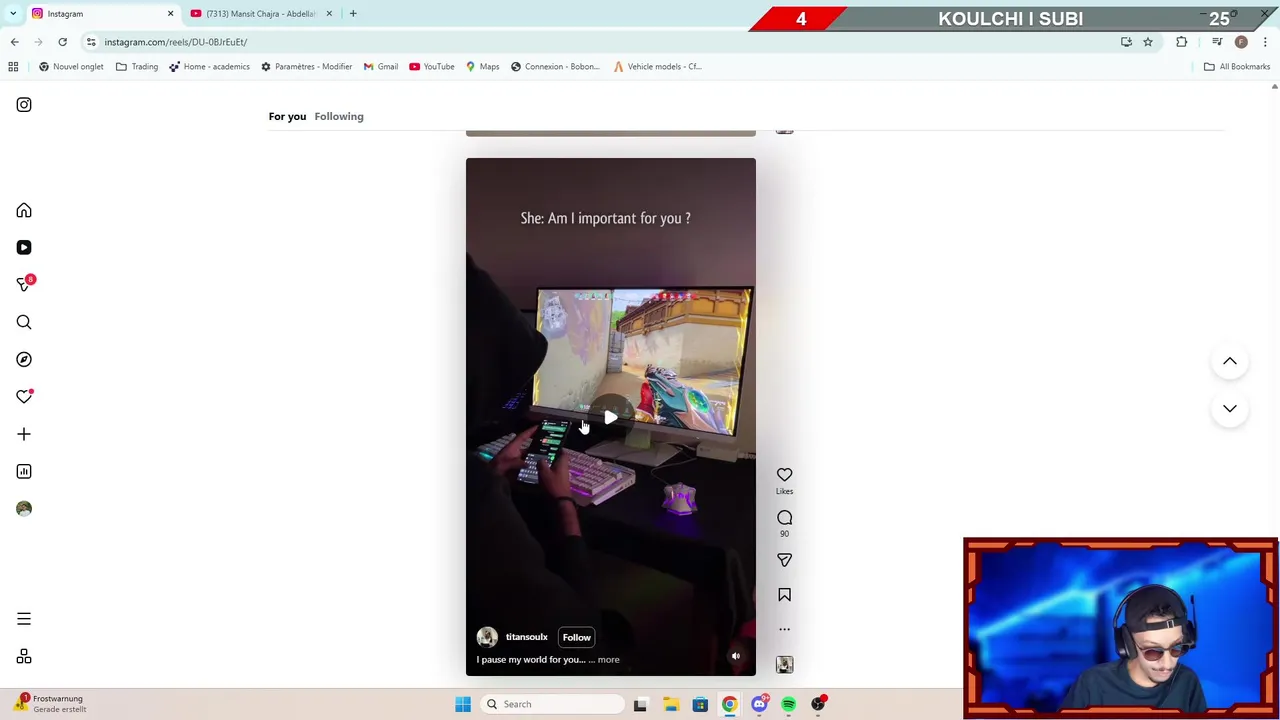Open Frostwarnung weather widget
This screenshot has height=720, width=1280.
[x=50, y=704]
